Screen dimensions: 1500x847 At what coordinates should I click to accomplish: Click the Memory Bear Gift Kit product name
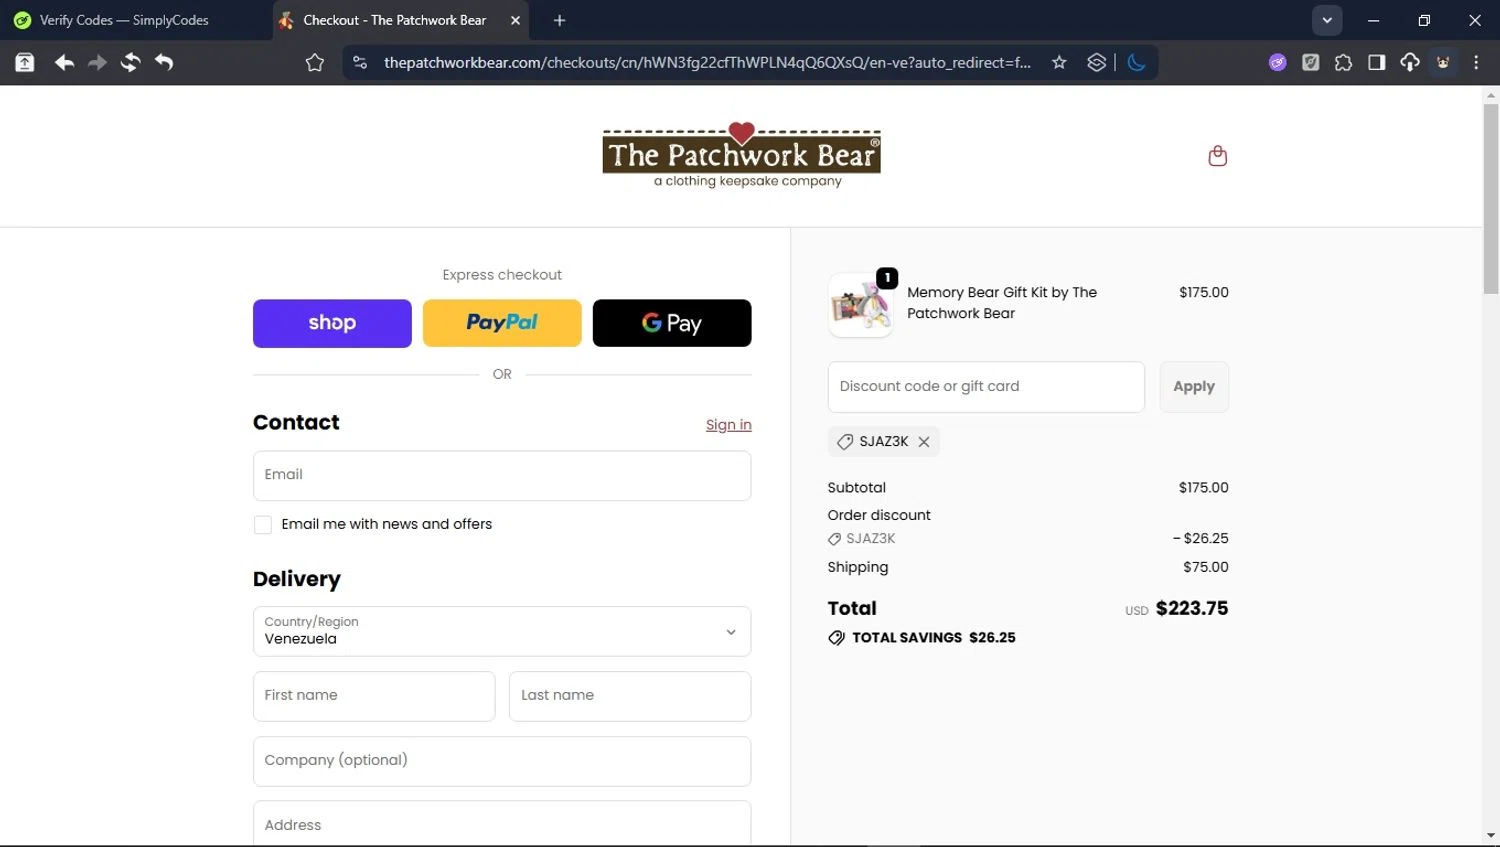click(x=1002, y=303)
